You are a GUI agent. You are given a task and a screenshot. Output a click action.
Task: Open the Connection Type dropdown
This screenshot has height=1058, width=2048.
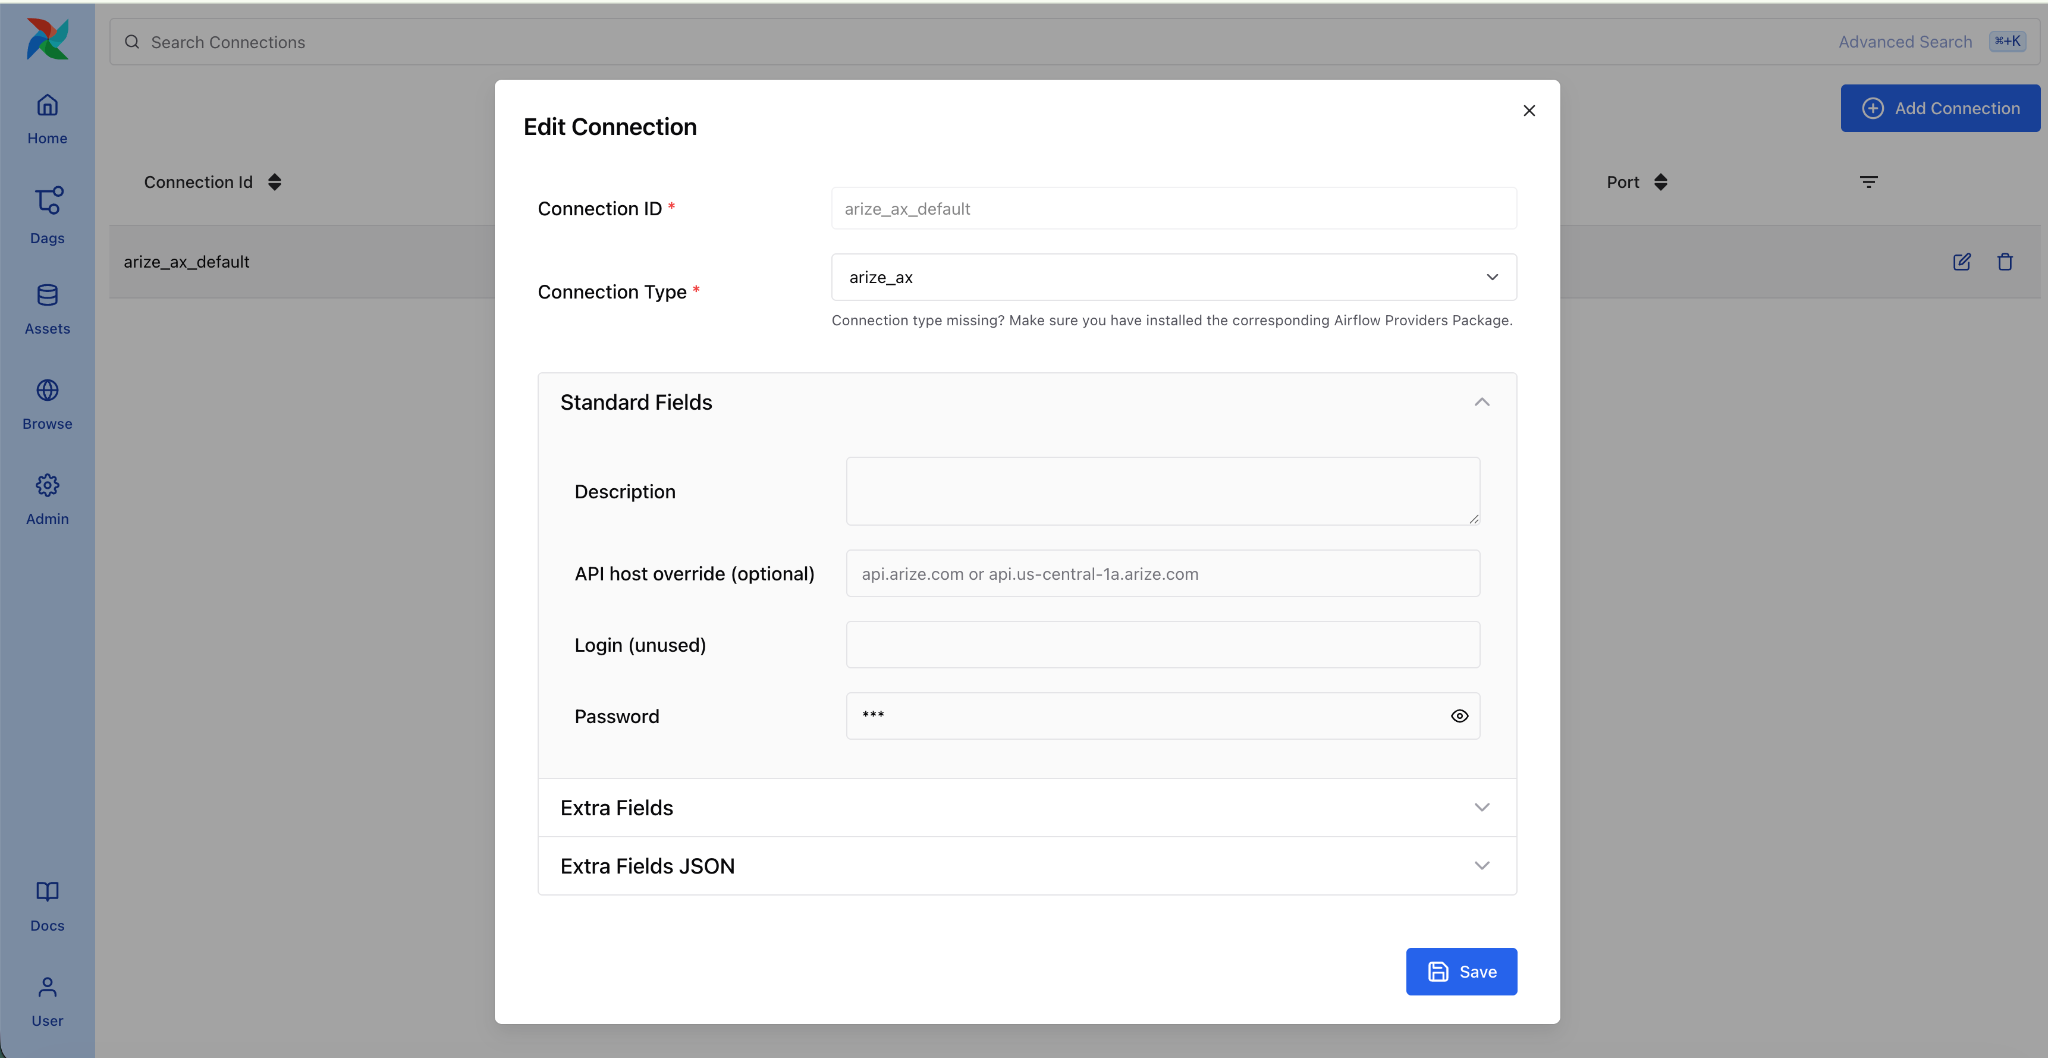click(1174, 277)
